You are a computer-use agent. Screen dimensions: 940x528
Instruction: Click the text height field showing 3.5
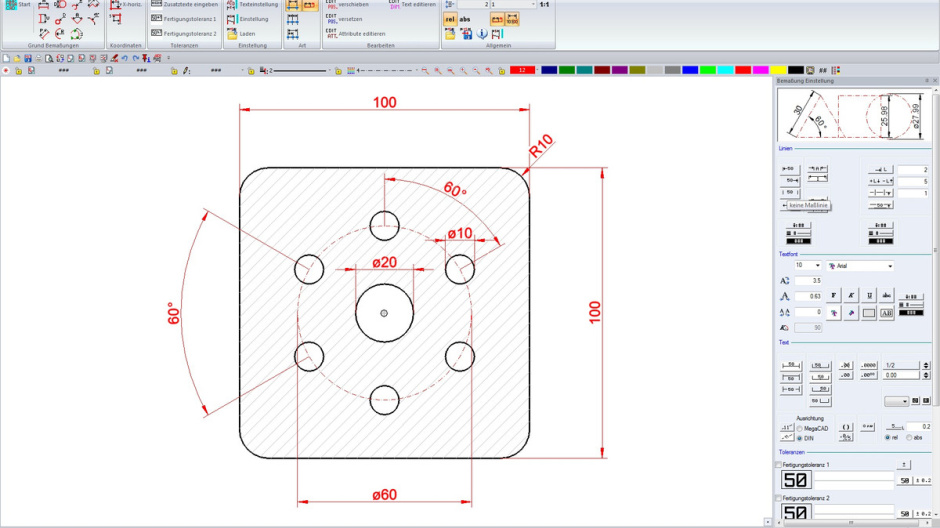coord(809,281)
